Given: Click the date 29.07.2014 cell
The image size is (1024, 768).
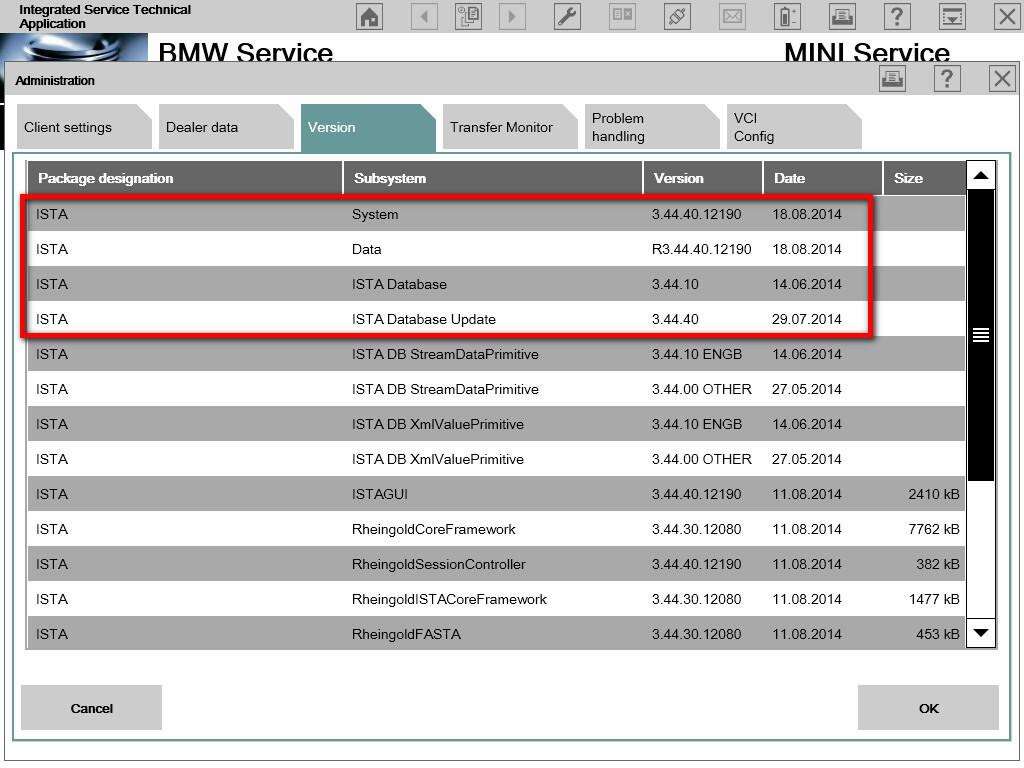Looking at the screenshot, I should (x=807, y=319).
